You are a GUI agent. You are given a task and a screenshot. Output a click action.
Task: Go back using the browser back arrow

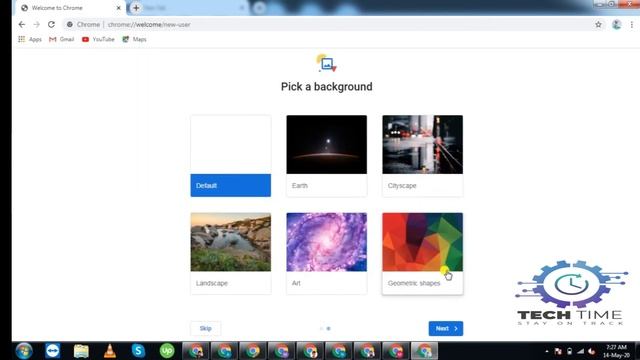pyautogui.click(x=22, y=24)
